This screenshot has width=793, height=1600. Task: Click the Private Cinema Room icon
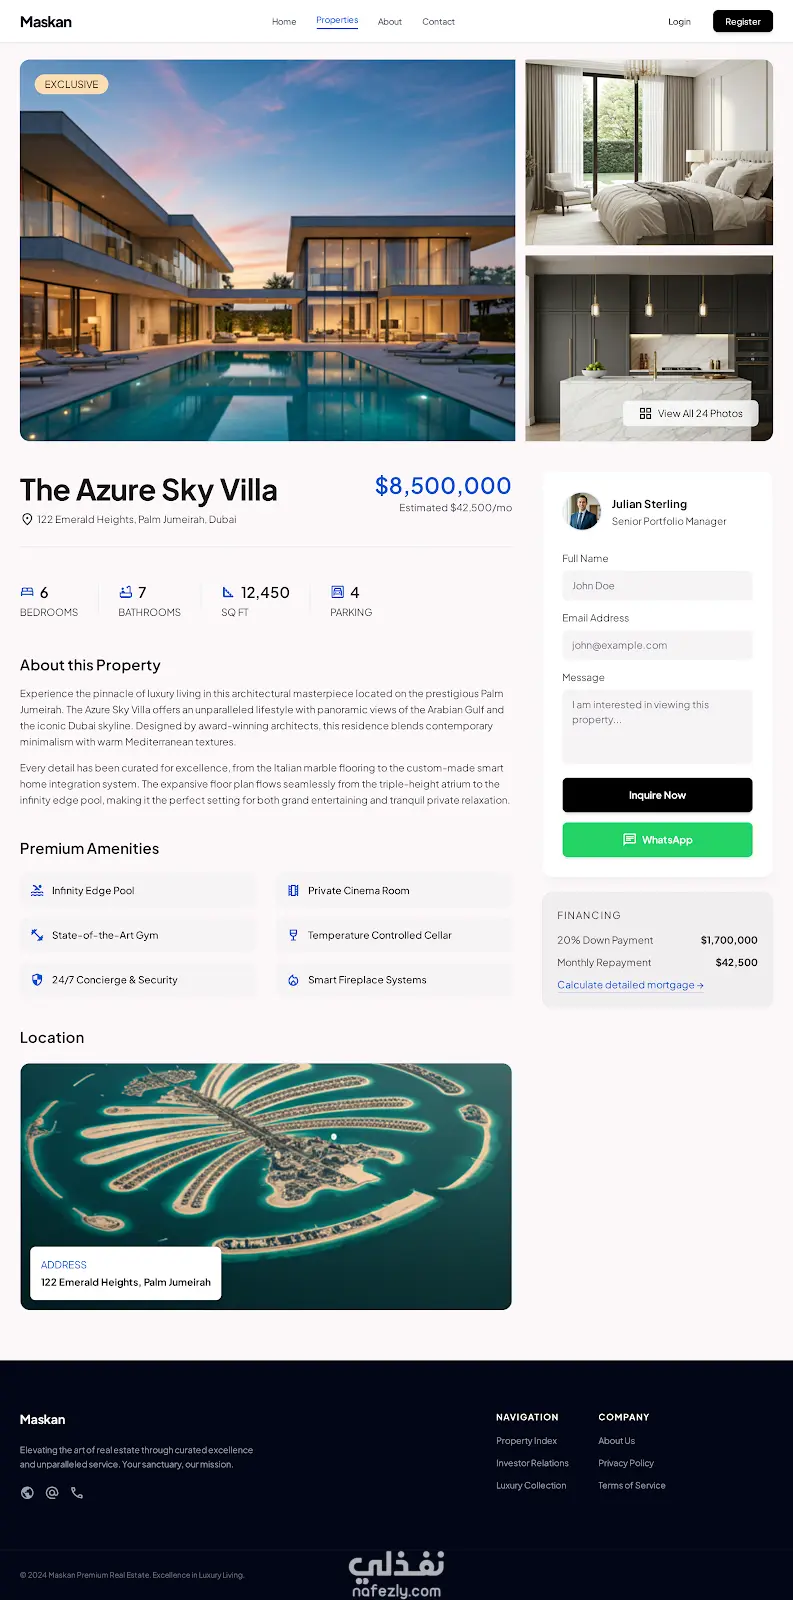tap(293, 890)
